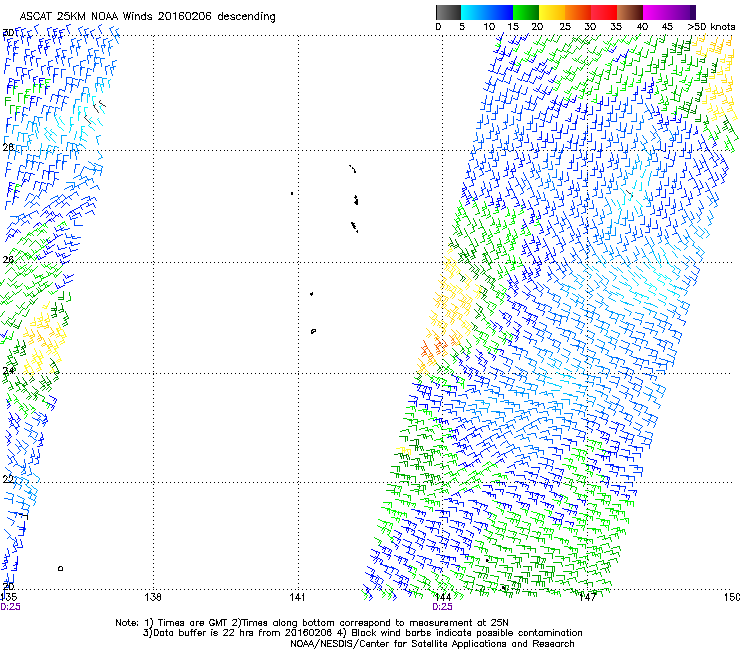Pick the green 15–20 knots legend segment
This screenshot has width=740, height=650.
(x=527, y=12)
